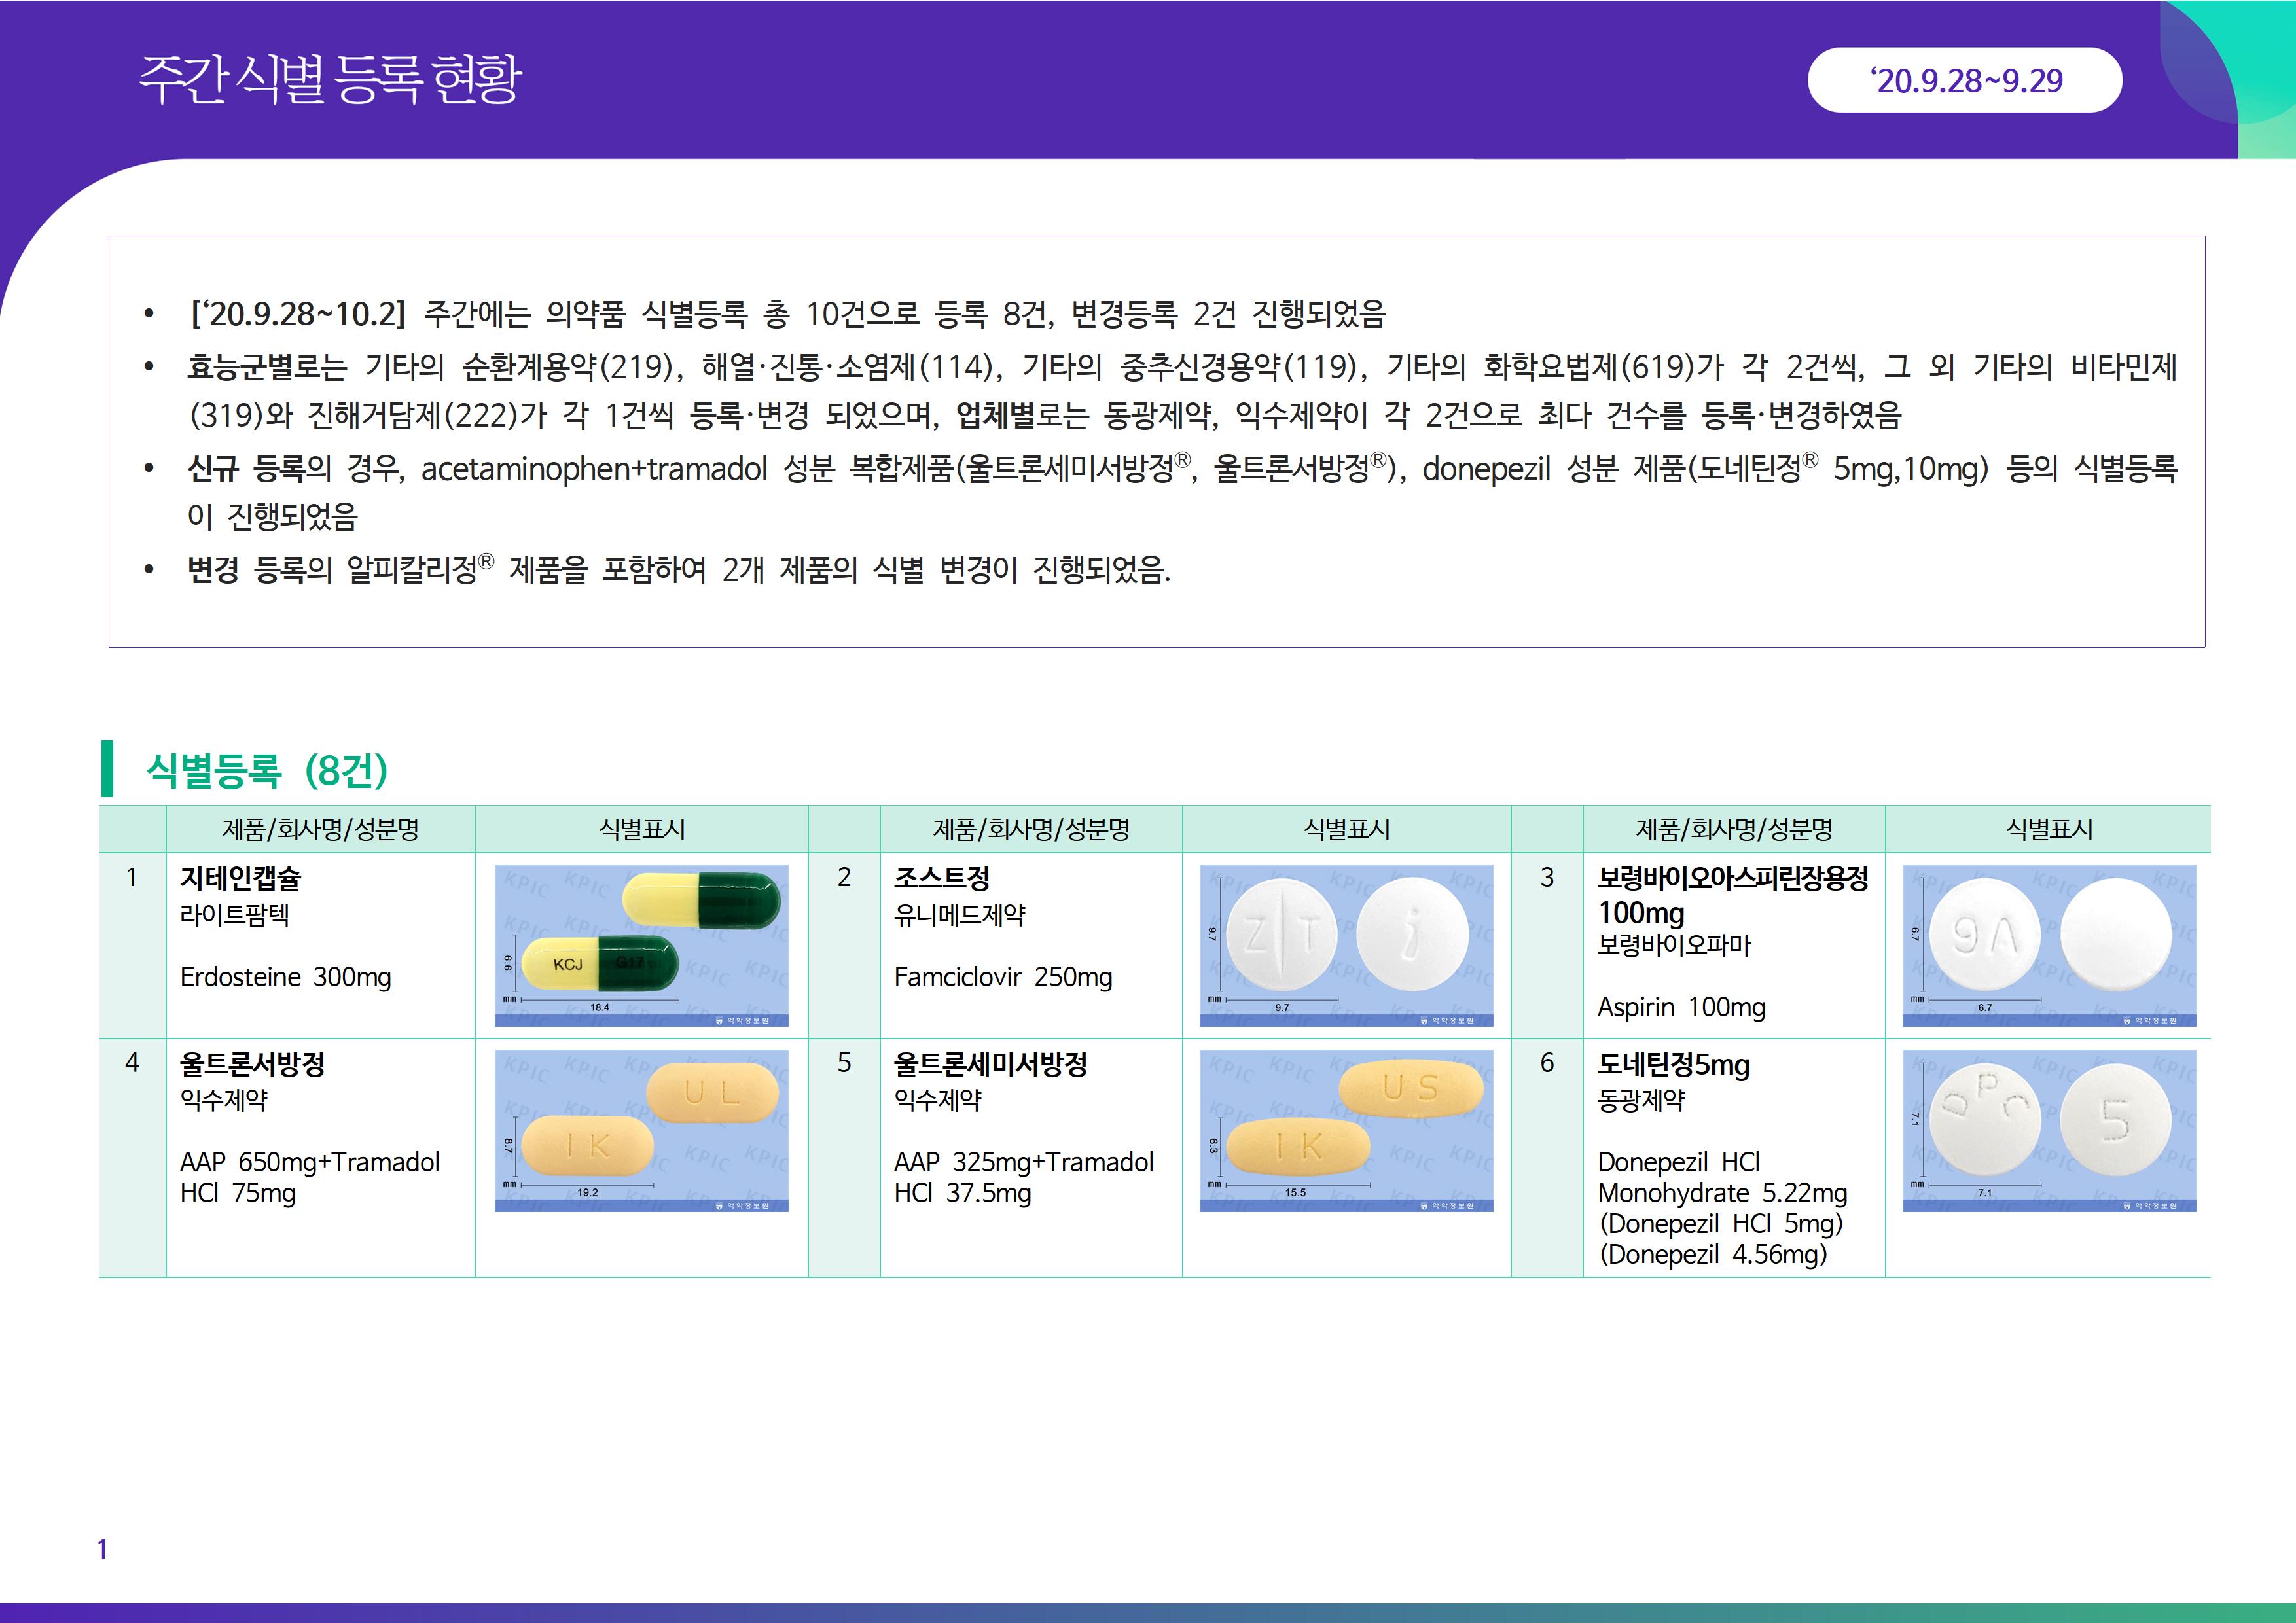The width and height of the screenshot is (2296, 1623).
Task: Click the 울트론서방정 UL tablet image
Action: tap(641, 1130)
